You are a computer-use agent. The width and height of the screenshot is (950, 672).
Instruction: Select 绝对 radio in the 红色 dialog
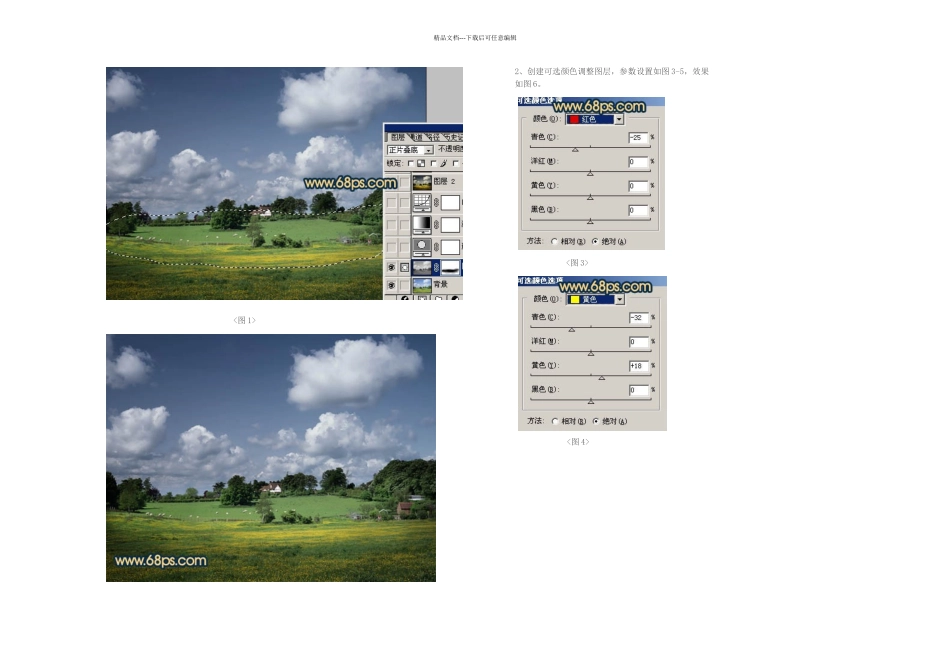pyautogui.click(x=595, y=242)
